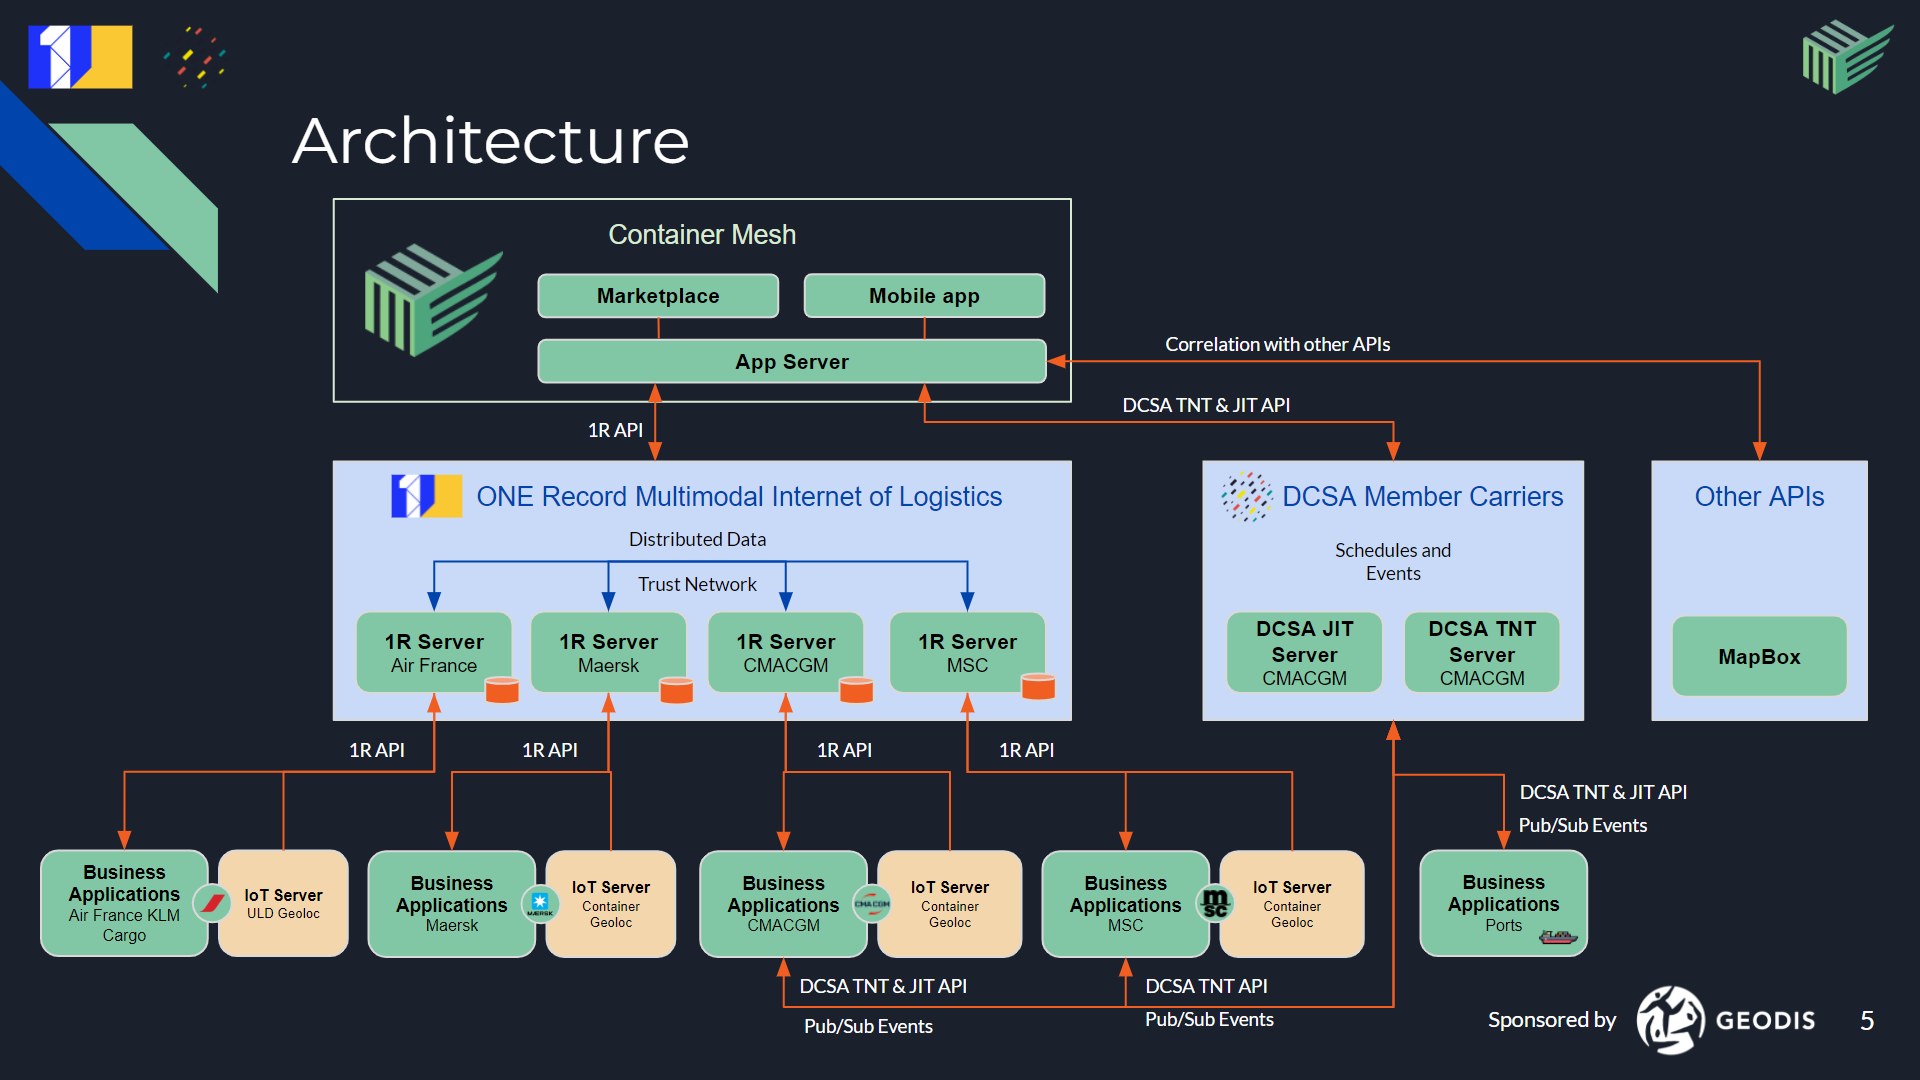Click the CMA CGM round logo icon

click(x=872, y=903)
